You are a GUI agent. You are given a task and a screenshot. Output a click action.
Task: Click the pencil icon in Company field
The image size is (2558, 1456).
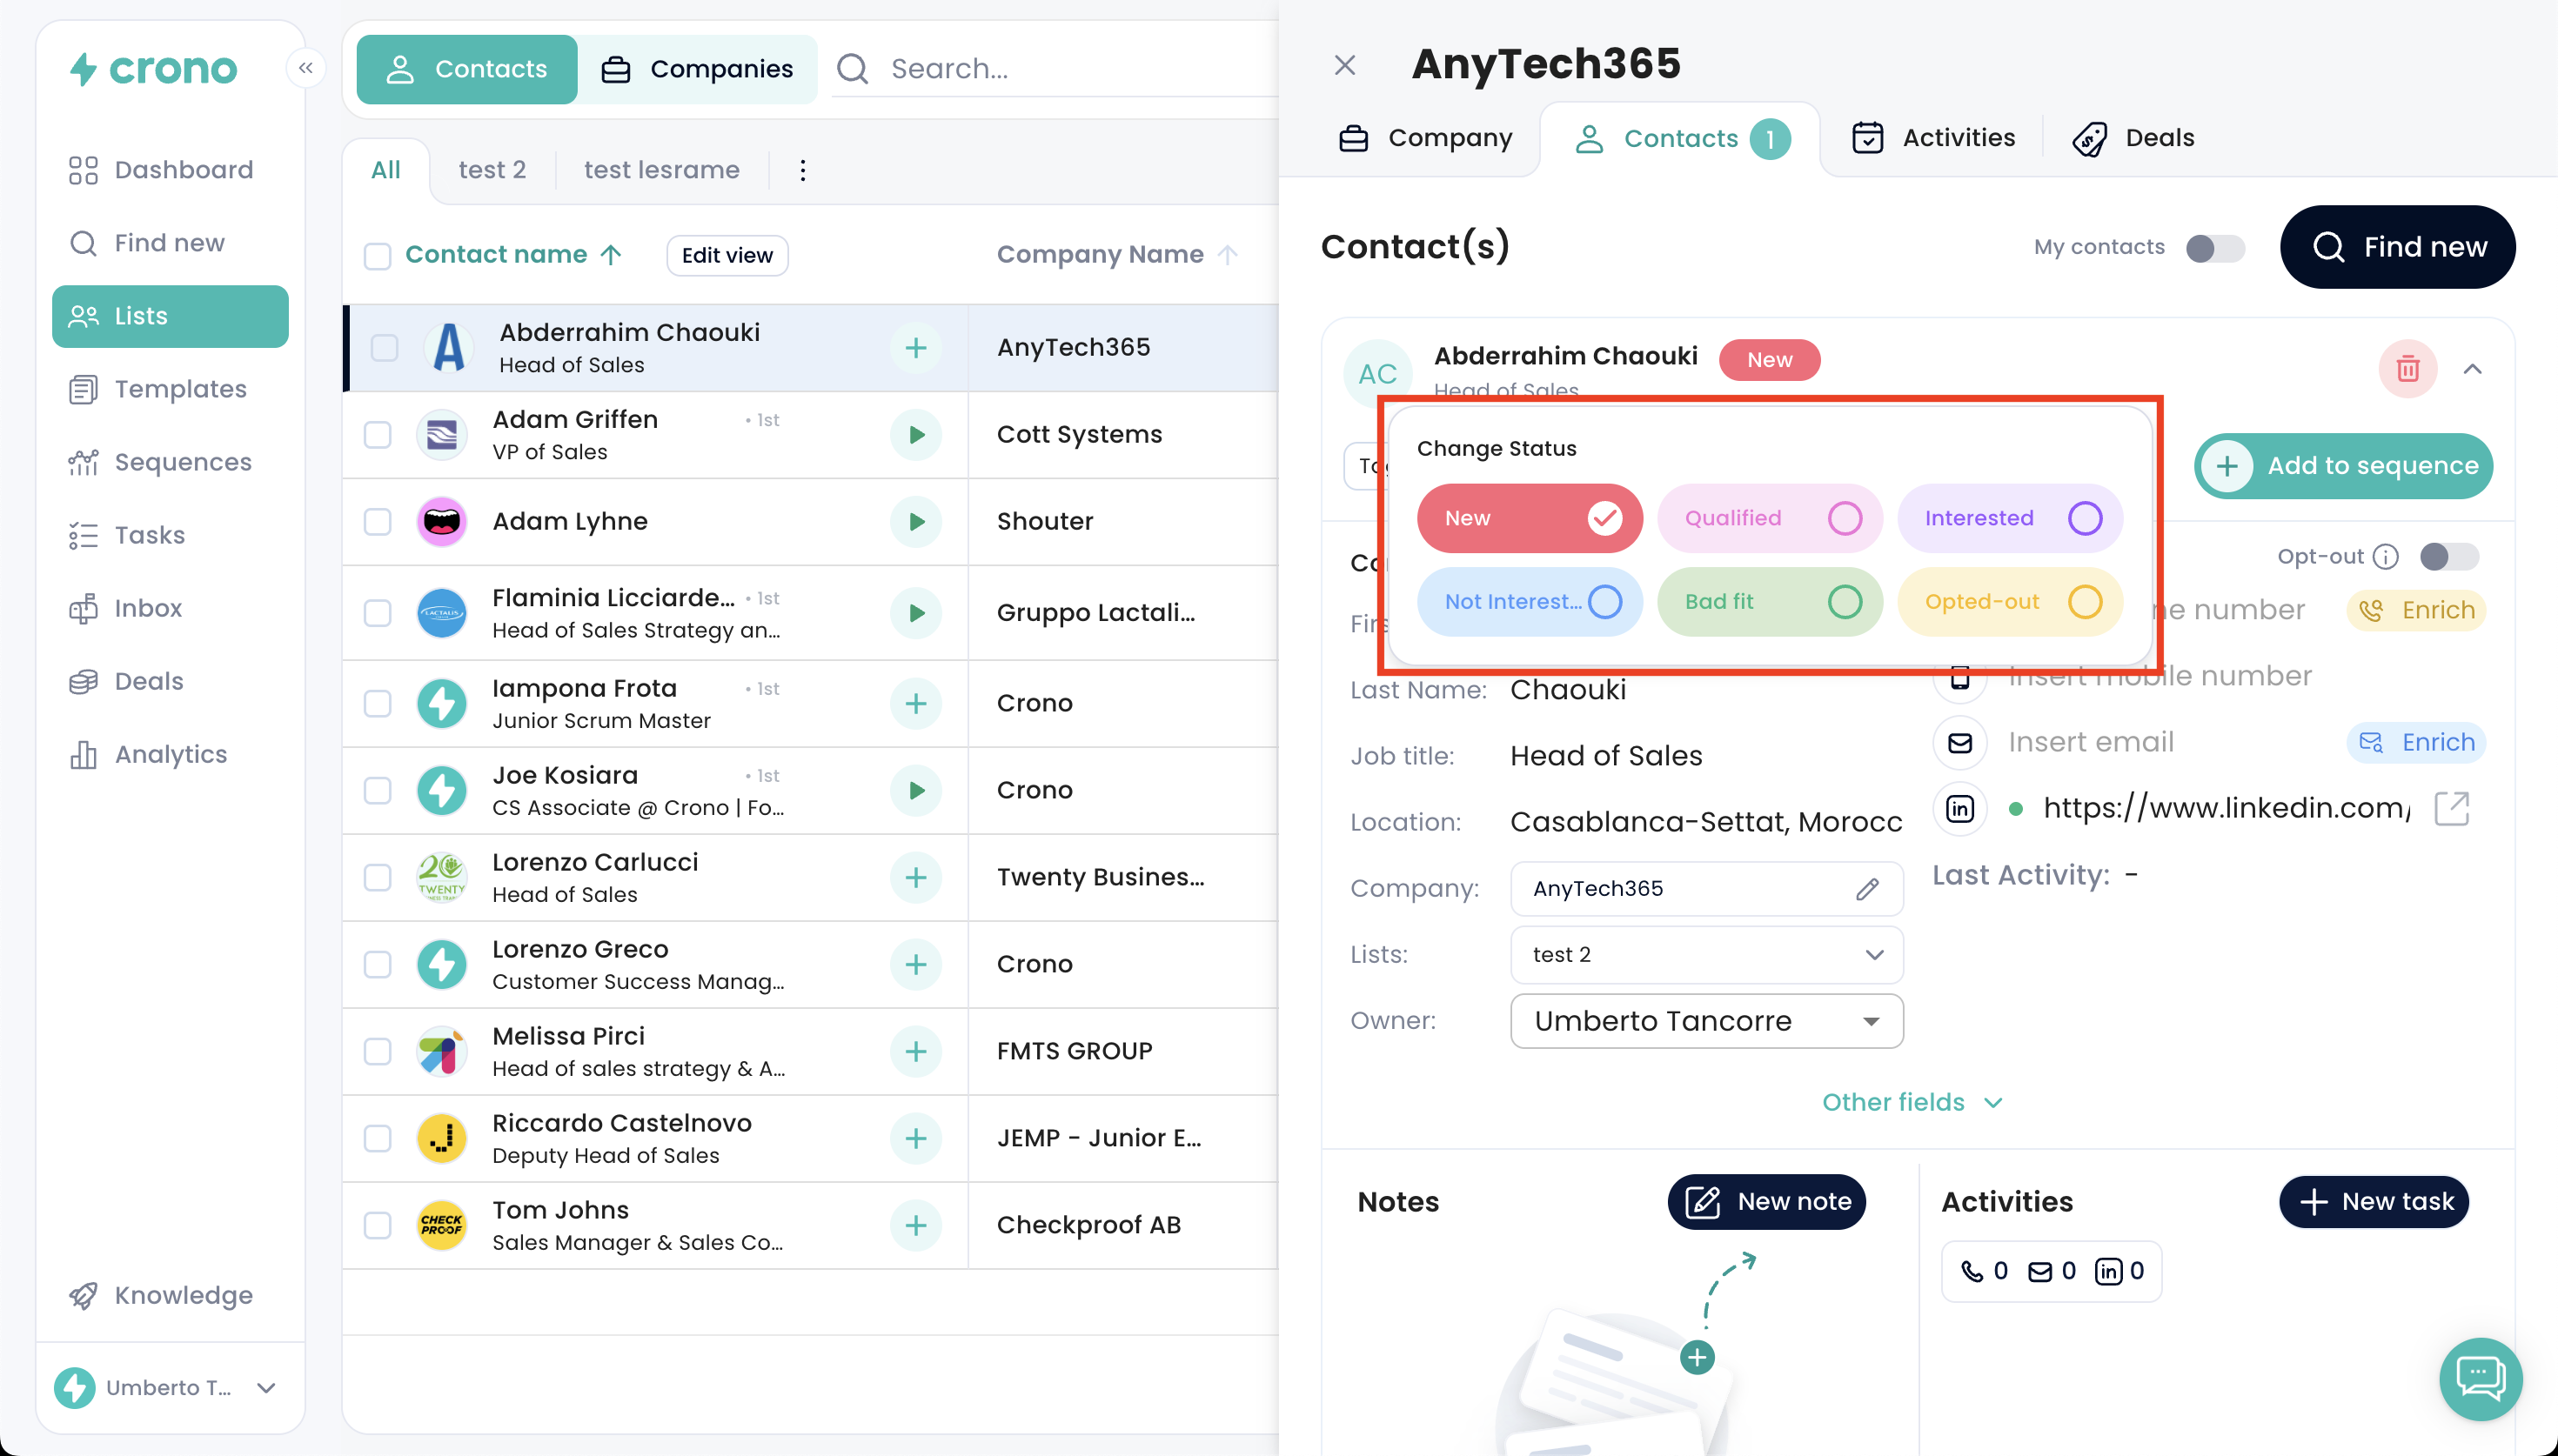(1866, 889)
